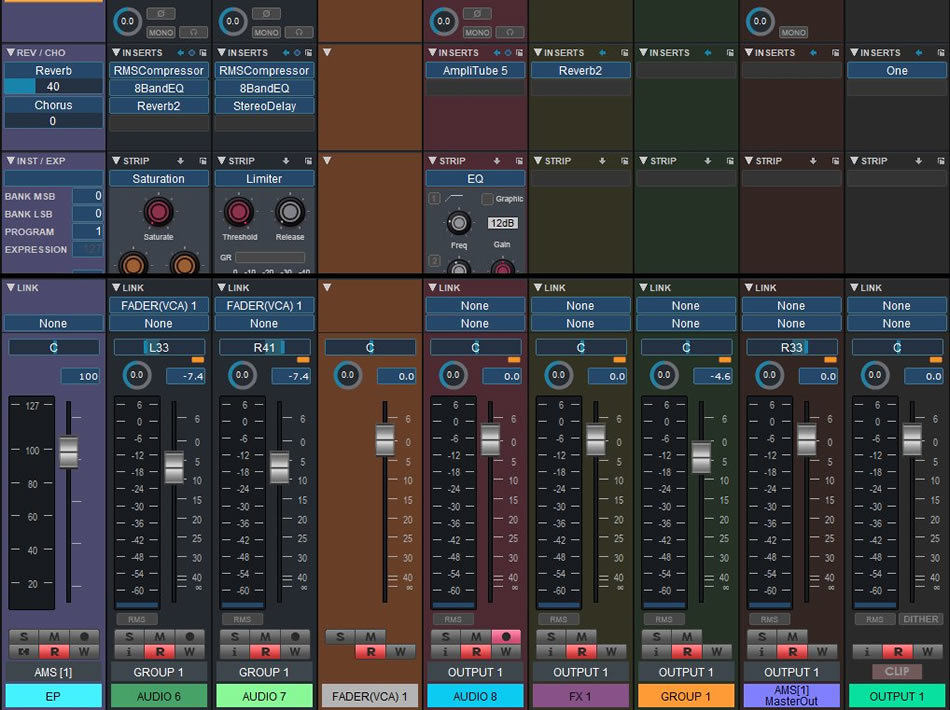Mute the AUDIO 7 channel
950x710 pixels.
pyautogui.click(x=264, y=637)
